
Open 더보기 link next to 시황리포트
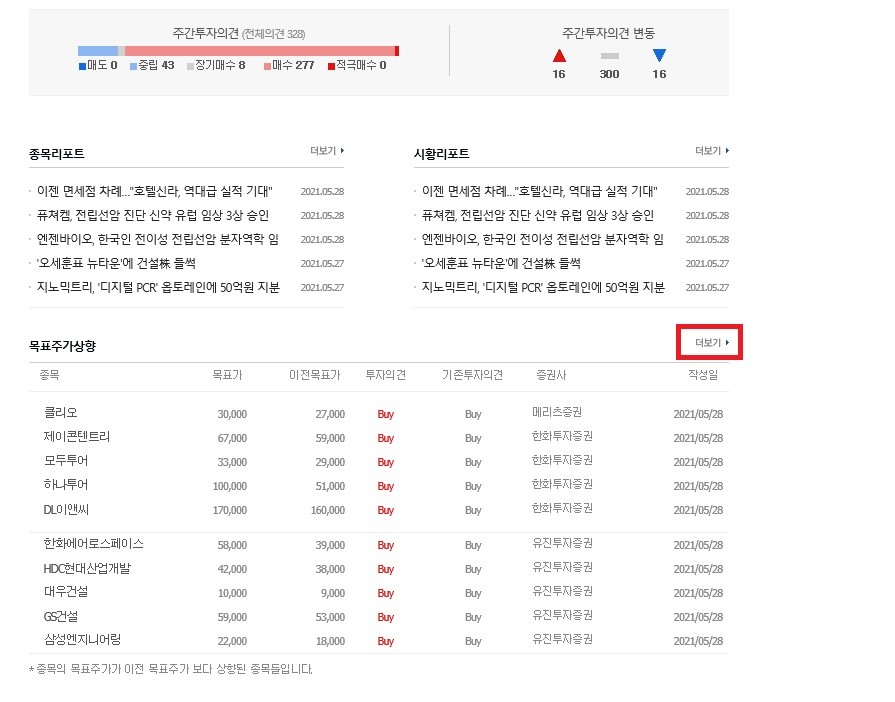(x=712, y=151)
